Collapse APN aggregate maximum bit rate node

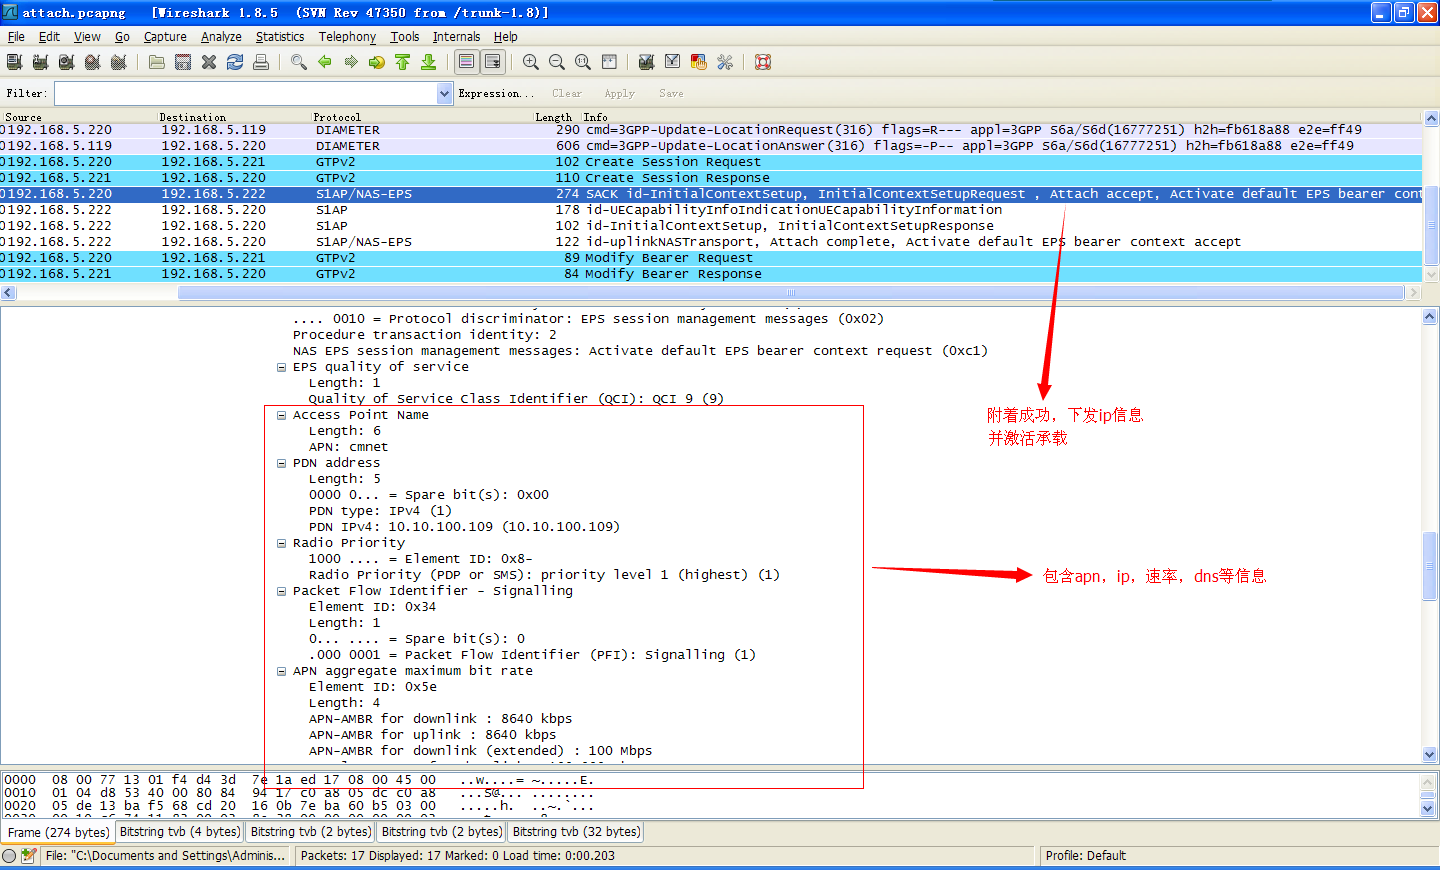(x=281, y=671)
